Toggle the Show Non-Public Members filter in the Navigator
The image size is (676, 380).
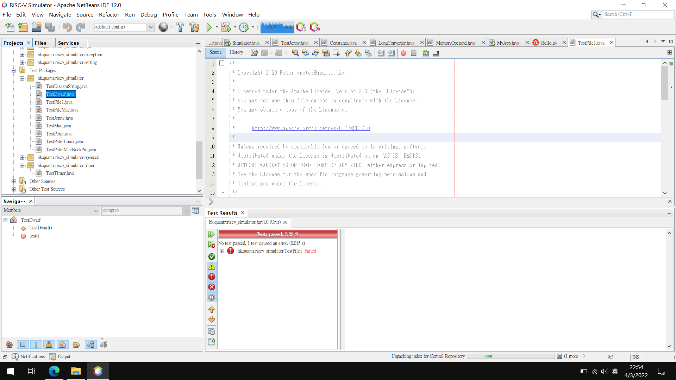click(x=49, y=345)
